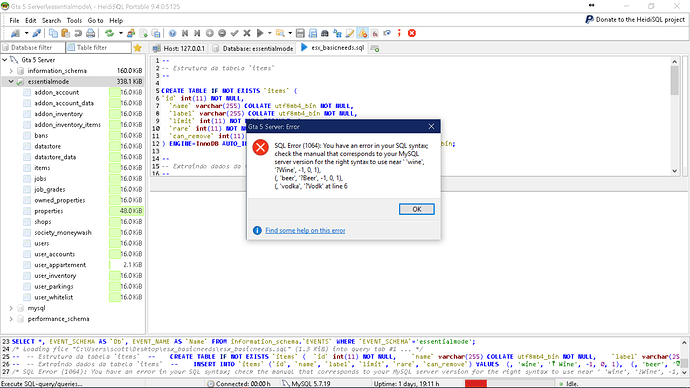Click the Cancel editing X toolbar icon

coord(247,33)
